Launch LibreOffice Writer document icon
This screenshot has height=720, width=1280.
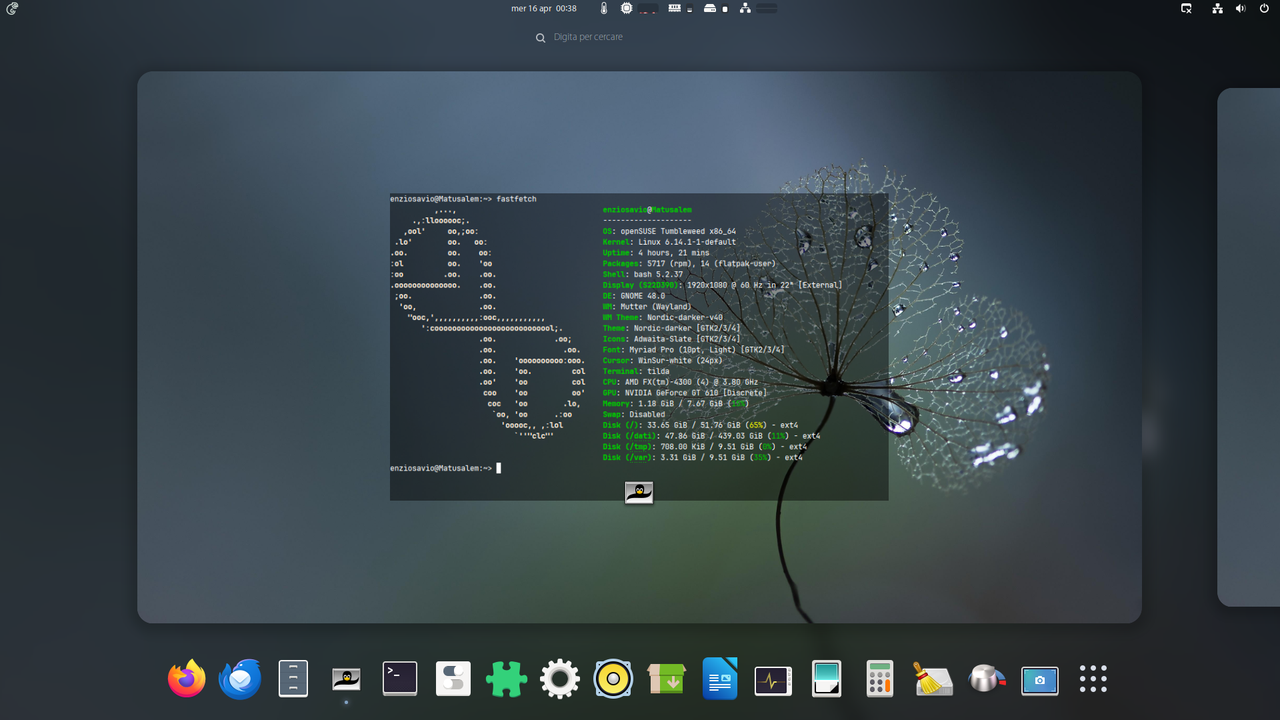tap(720, 678)
